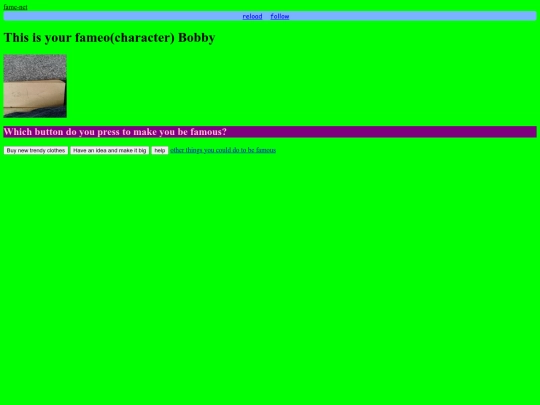Open other things you could do to be famous

[223, 150]
